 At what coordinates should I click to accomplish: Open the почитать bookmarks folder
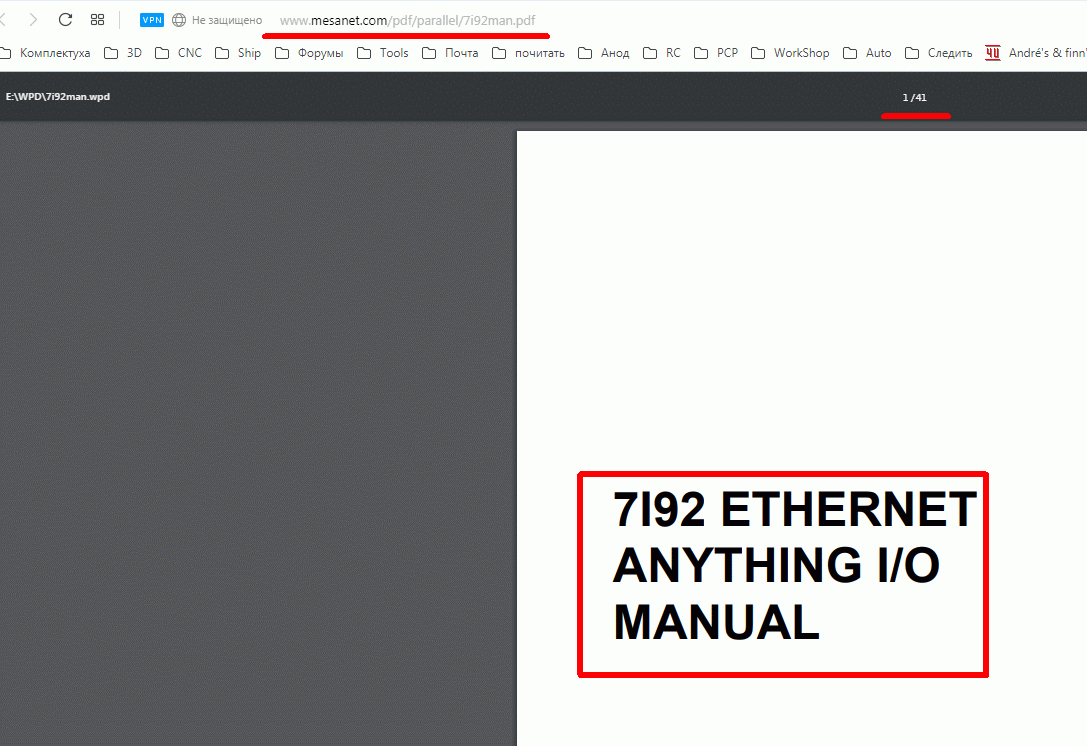coord(528,53)
